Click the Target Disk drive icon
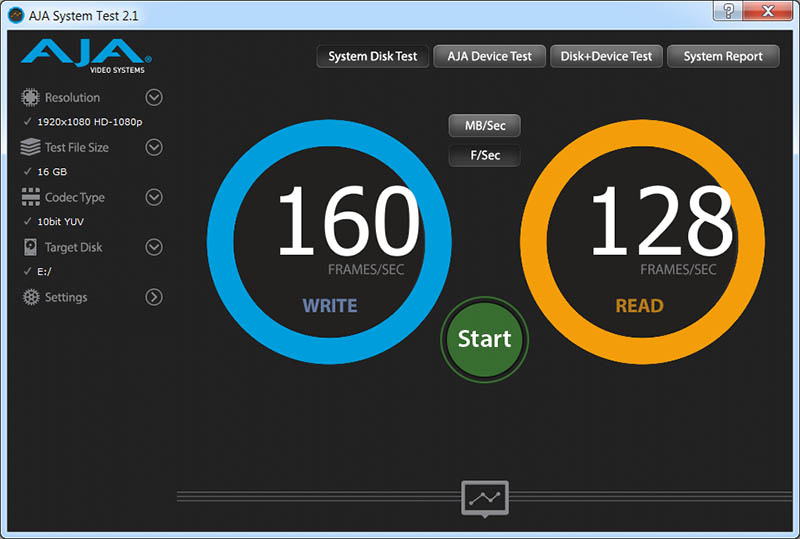This screenshot has height=539, width=800. (30, 247)
